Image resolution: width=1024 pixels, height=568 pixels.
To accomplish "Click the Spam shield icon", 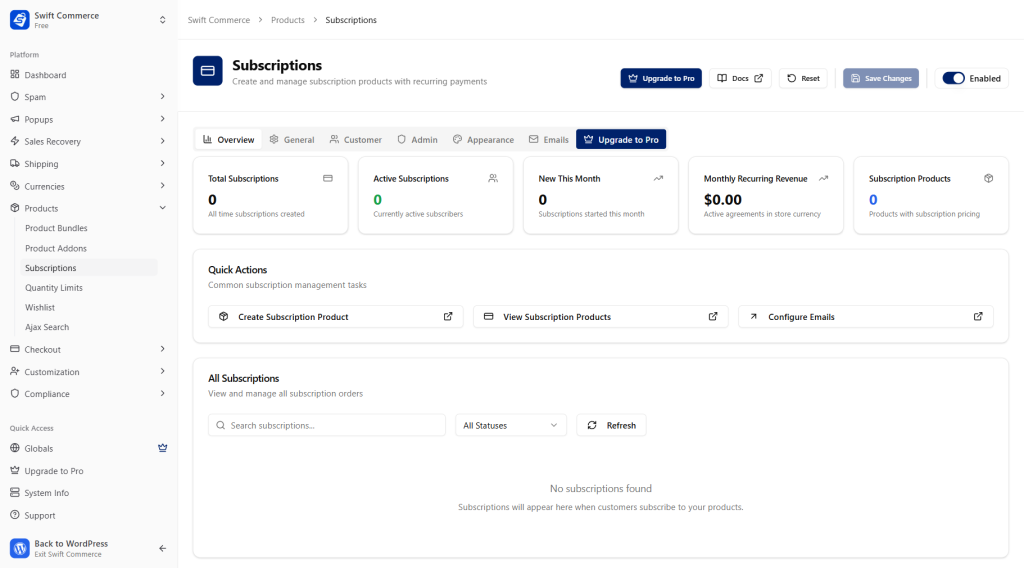I will (15, 97).
